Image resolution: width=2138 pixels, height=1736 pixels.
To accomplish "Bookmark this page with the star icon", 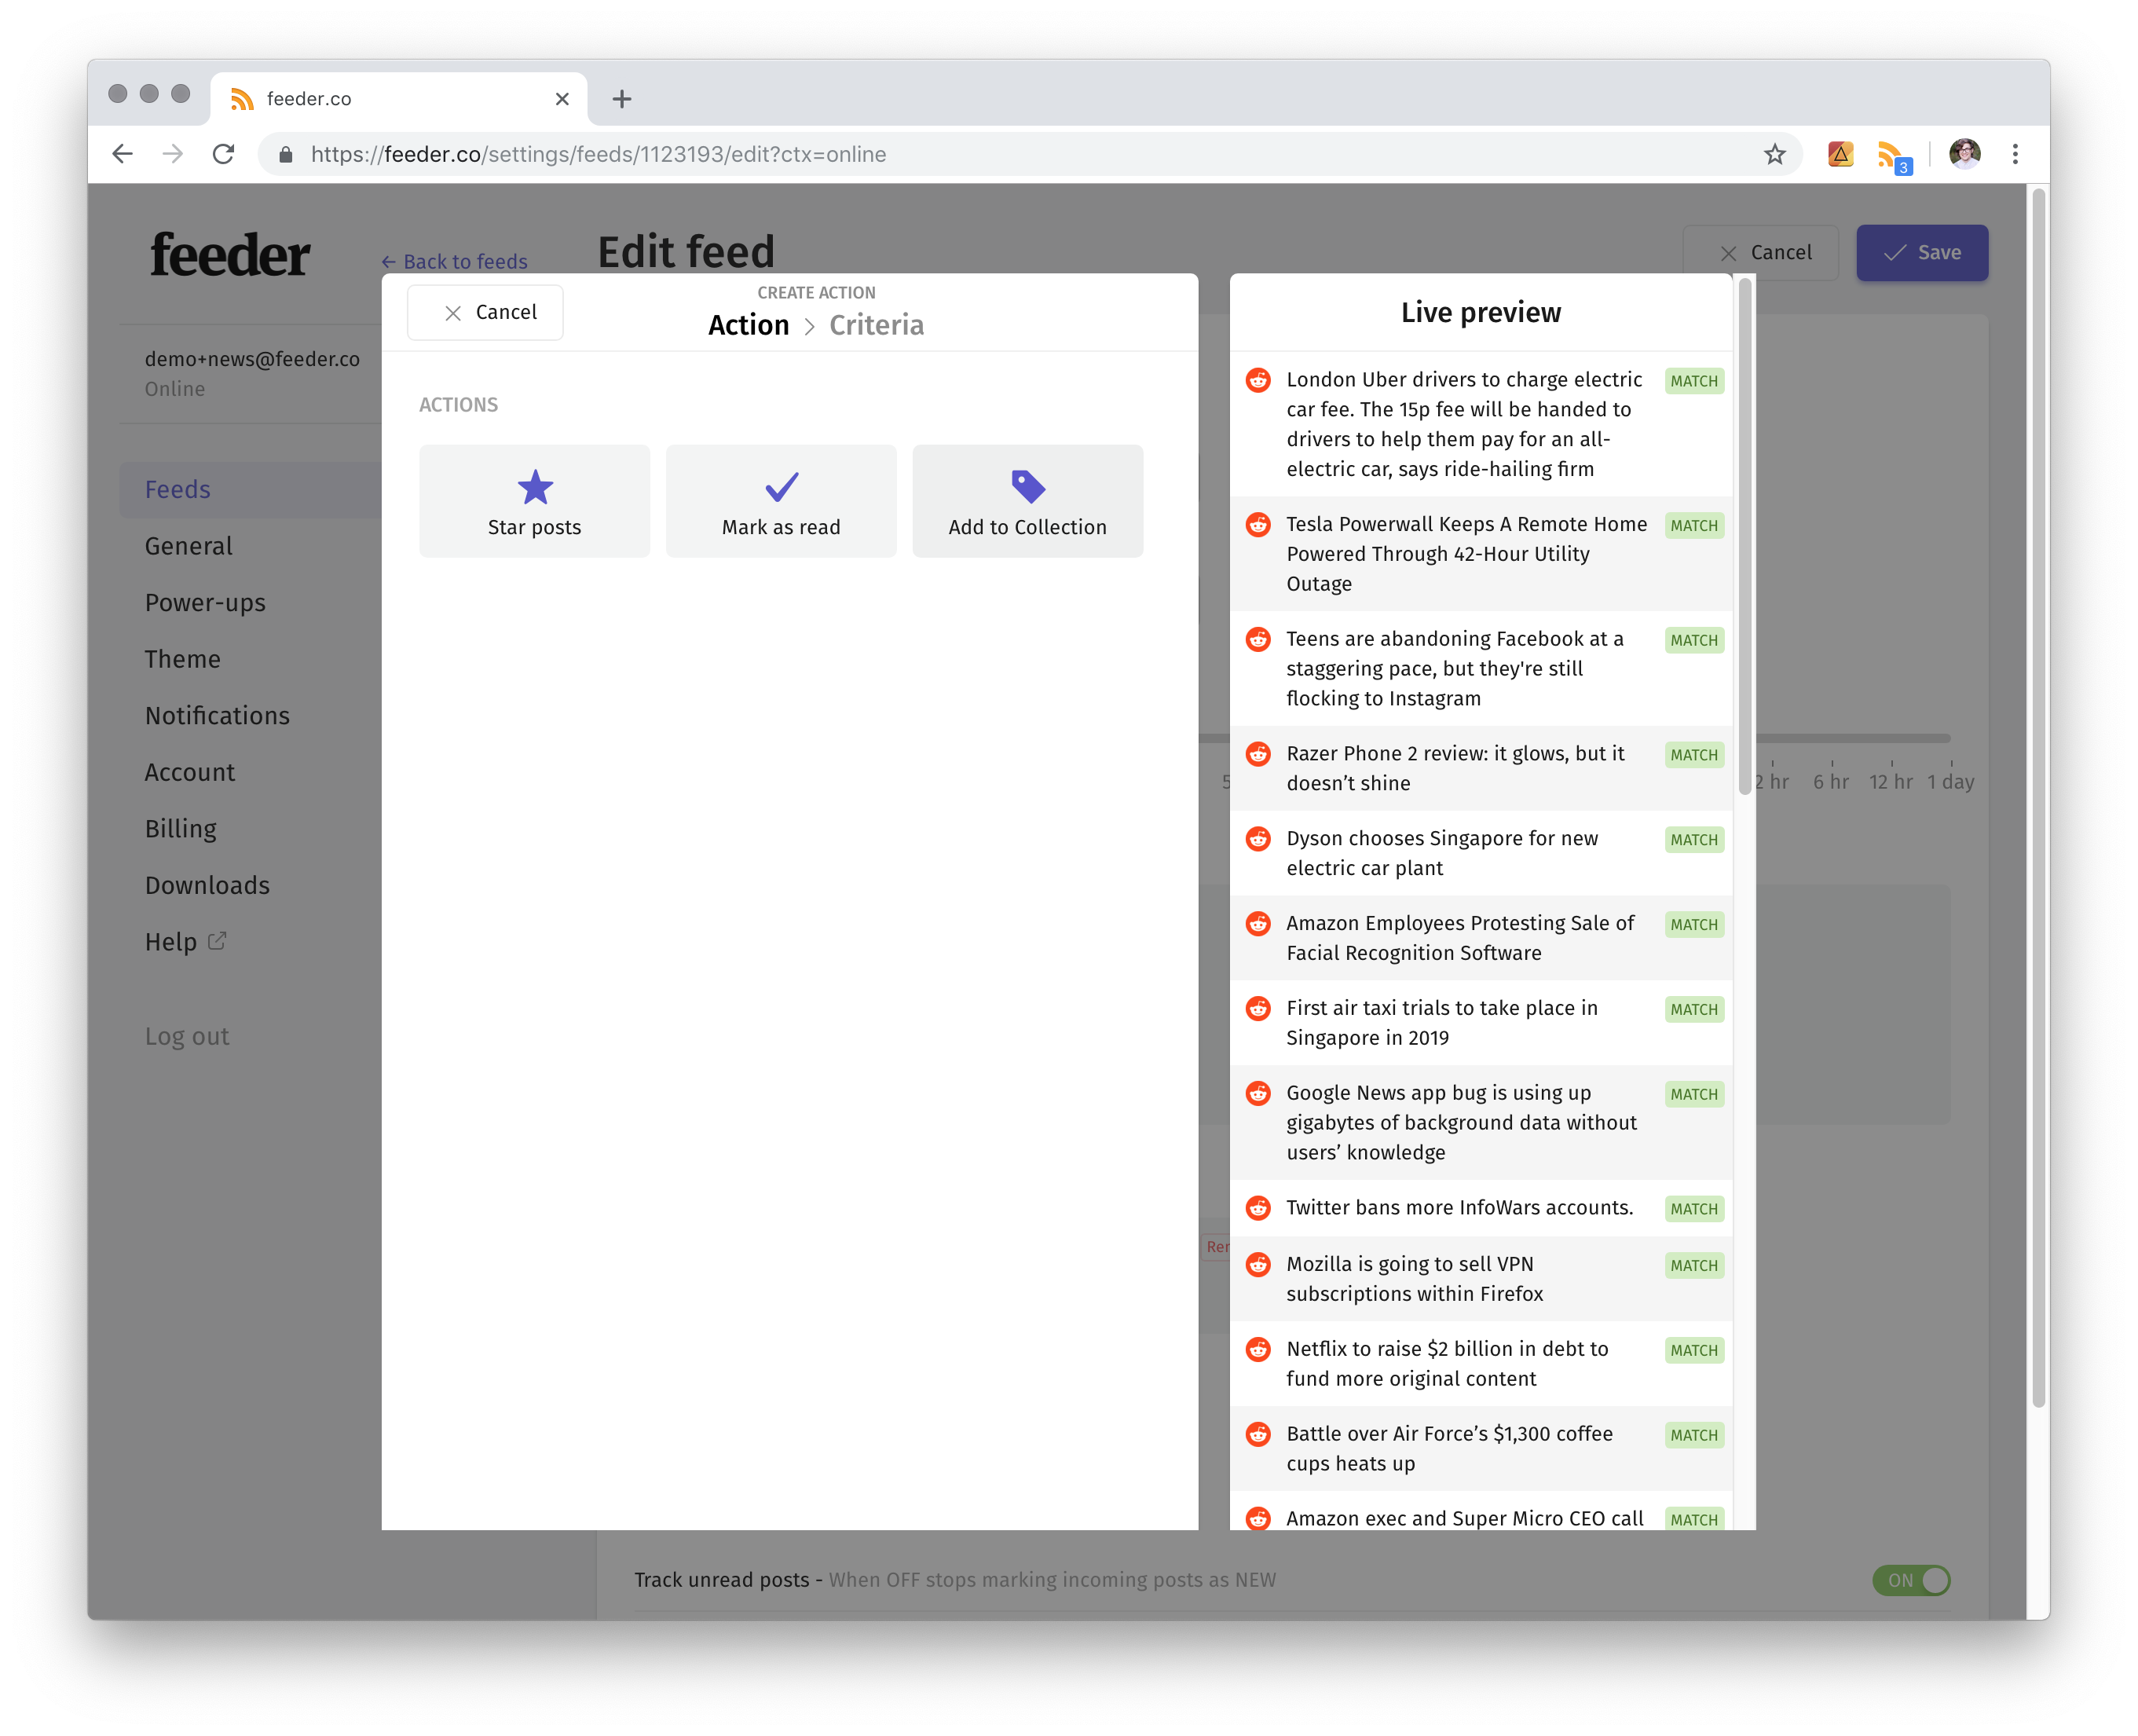I will tap(1775, 154).
